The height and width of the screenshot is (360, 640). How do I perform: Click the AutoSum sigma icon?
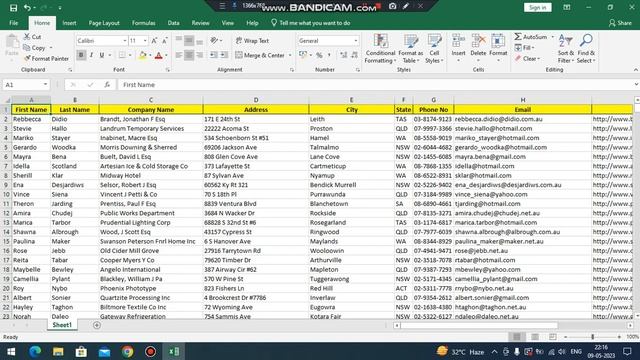[x=518, y=37]
